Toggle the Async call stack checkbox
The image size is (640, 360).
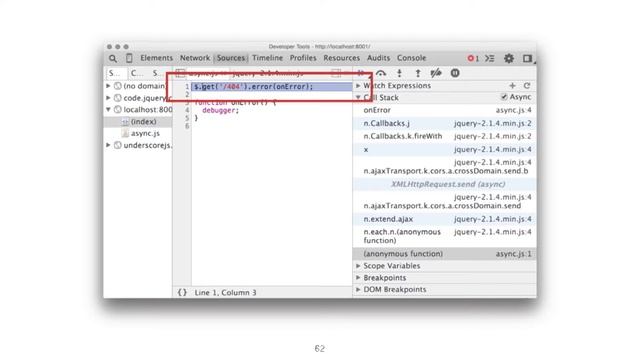tap(504, 97)
